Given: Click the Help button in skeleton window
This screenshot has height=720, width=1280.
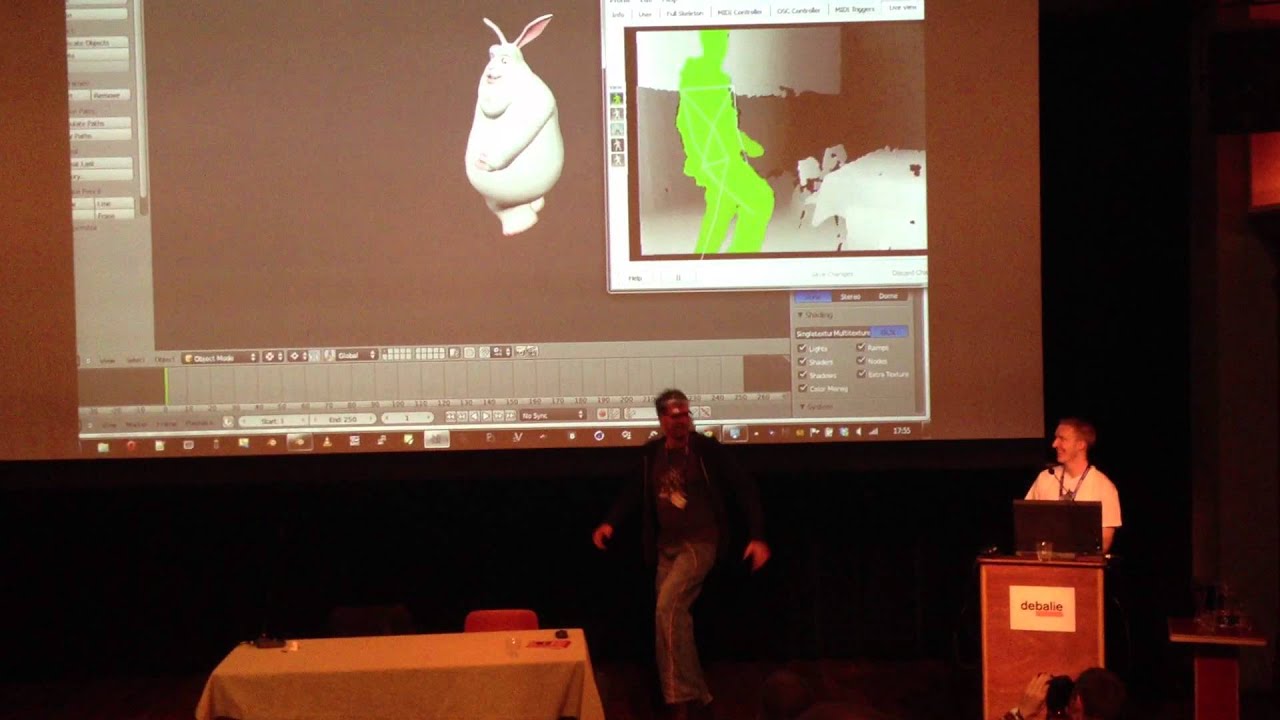Looking at the screenshot, I should click(x=635, y=278).
